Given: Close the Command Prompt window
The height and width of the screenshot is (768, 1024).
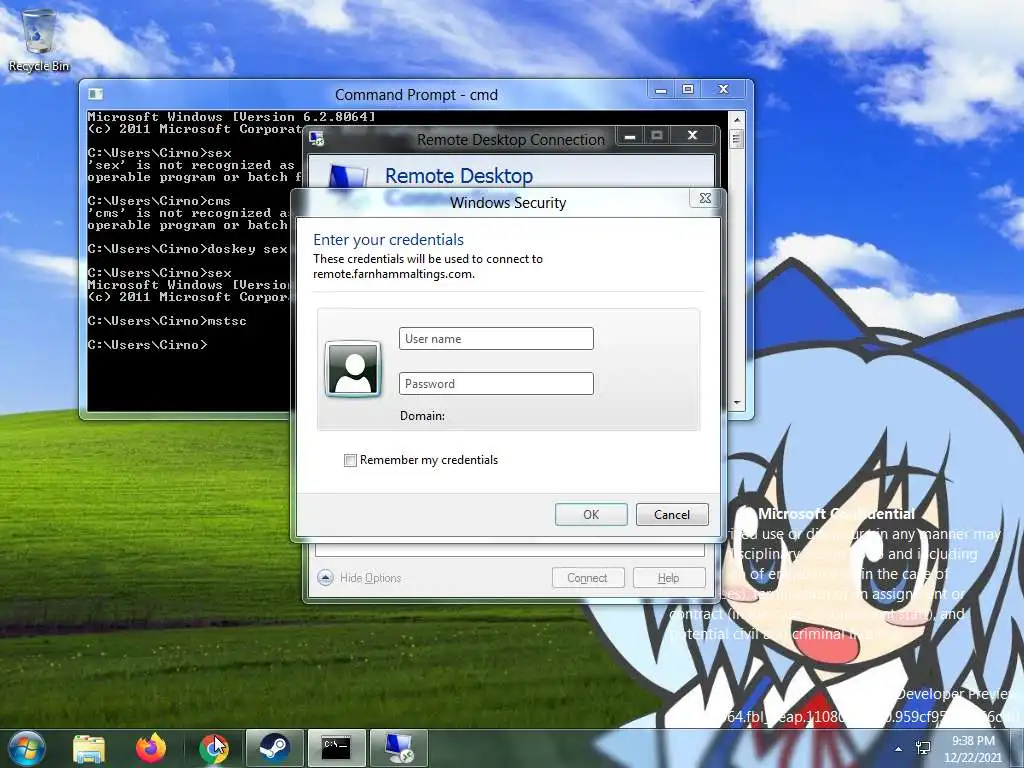Looking at the screenshot, I should tap(724, 89).
